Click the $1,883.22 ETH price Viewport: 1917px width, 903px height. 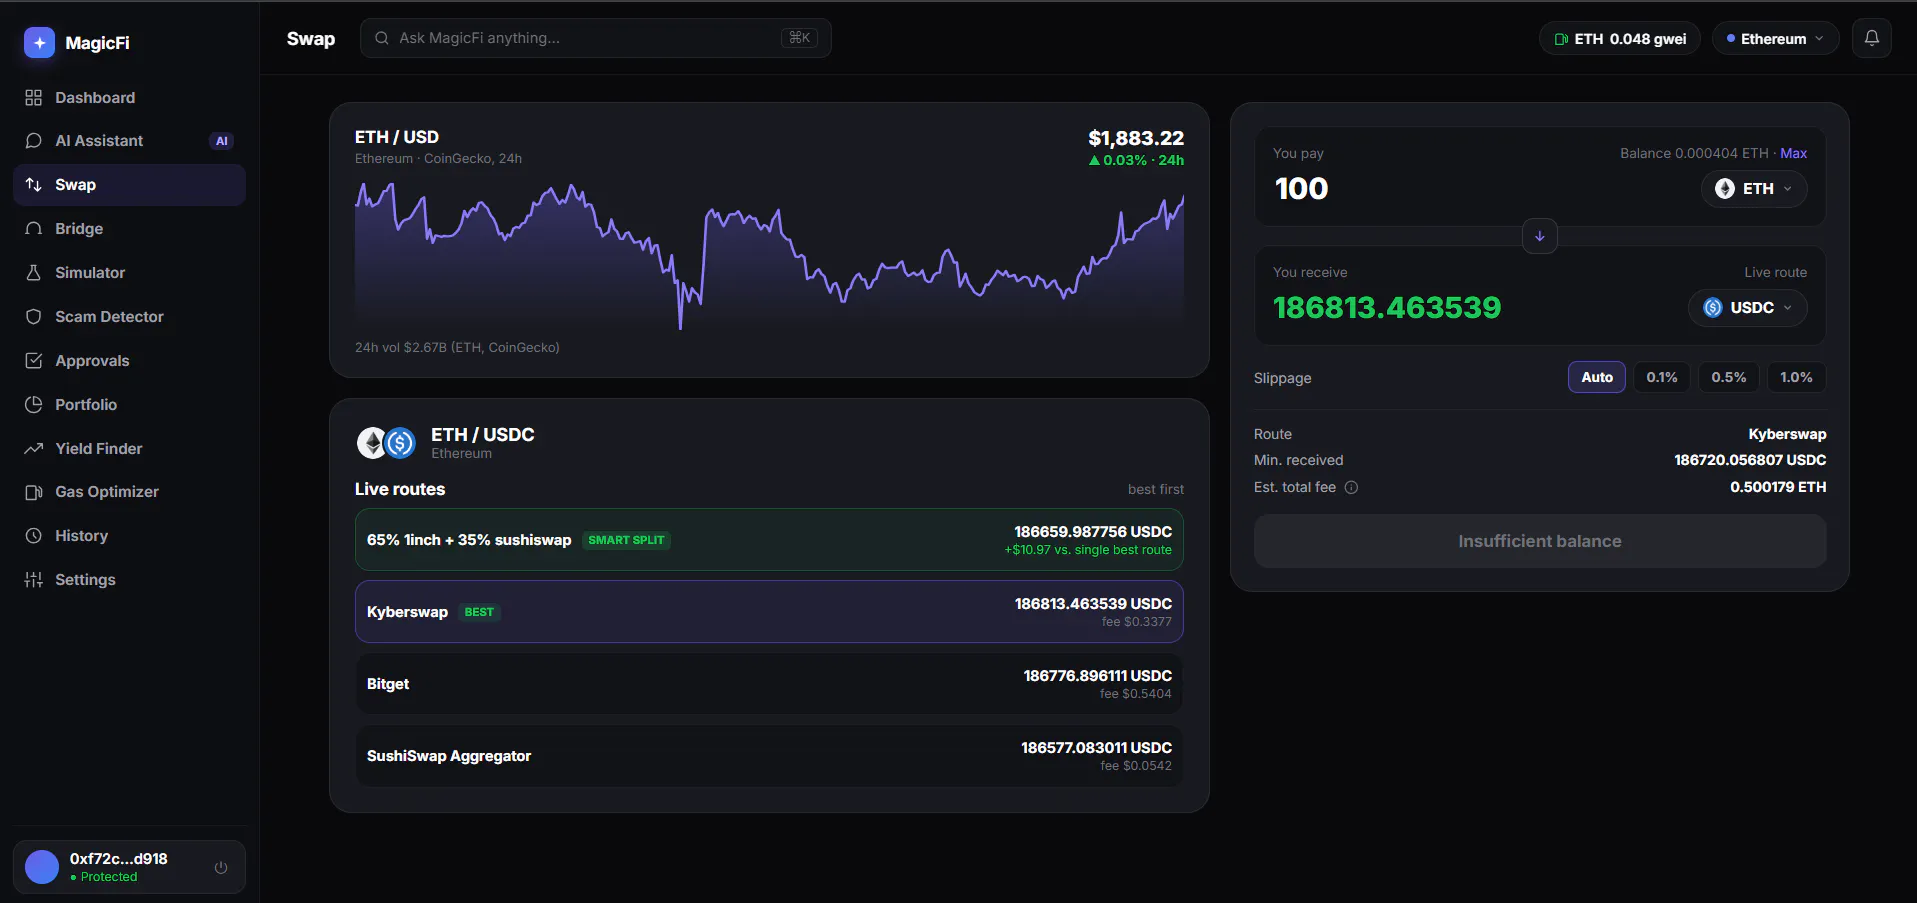pos(1136,138)
